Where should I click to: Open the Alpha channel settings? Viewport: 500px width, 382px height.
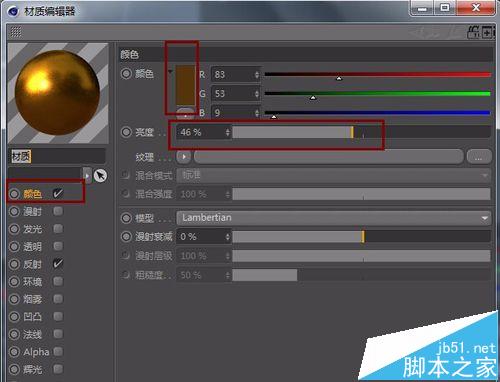click(x=36, y=352)
